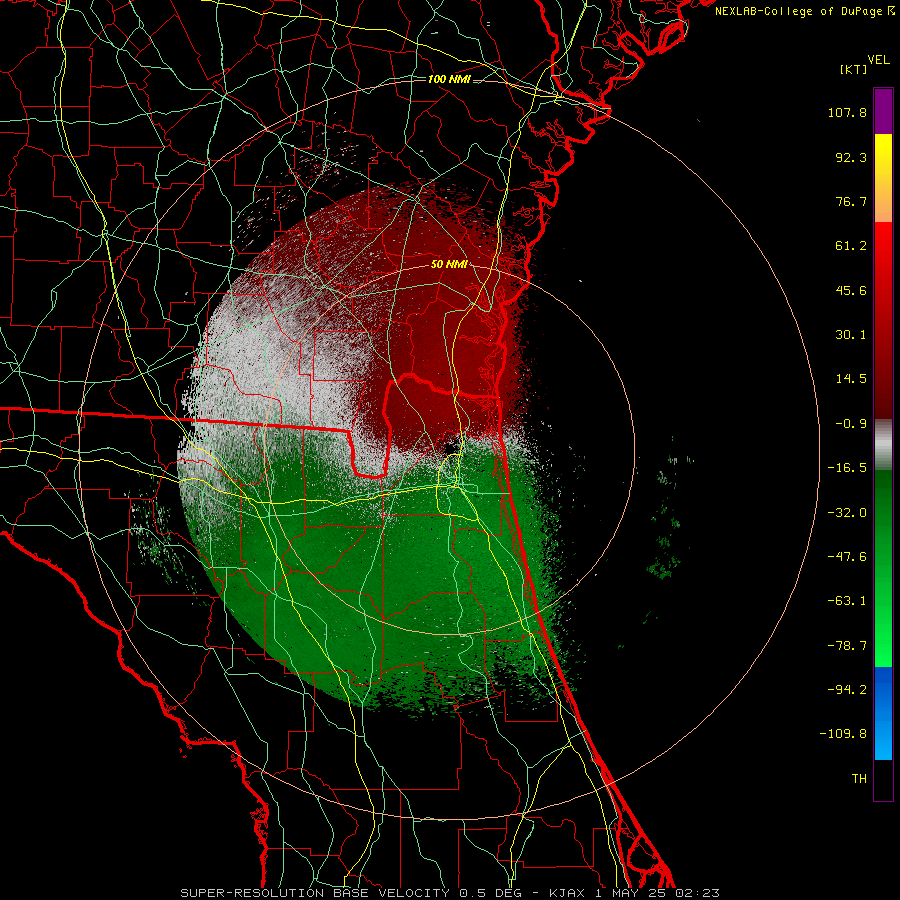The height and width of the screenshot is (900, 900).
Task: Click the TH legend label
Action: click(x=859, y=779)
